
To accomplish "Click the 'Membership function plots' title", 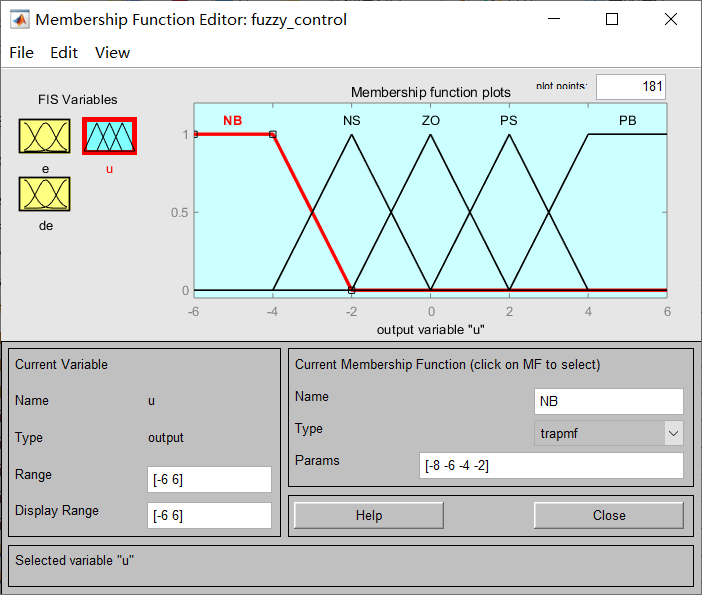I will (x=430, y=92).
